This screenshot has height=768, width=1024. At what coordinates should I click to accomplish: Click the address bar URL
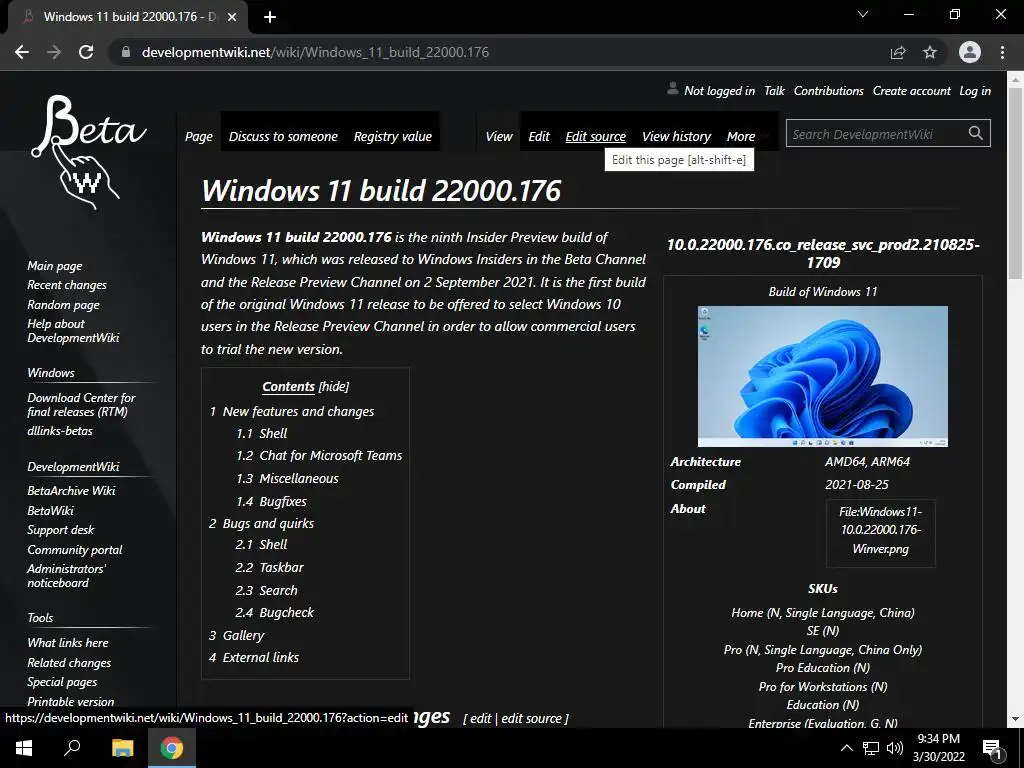[x=315, y=52]
